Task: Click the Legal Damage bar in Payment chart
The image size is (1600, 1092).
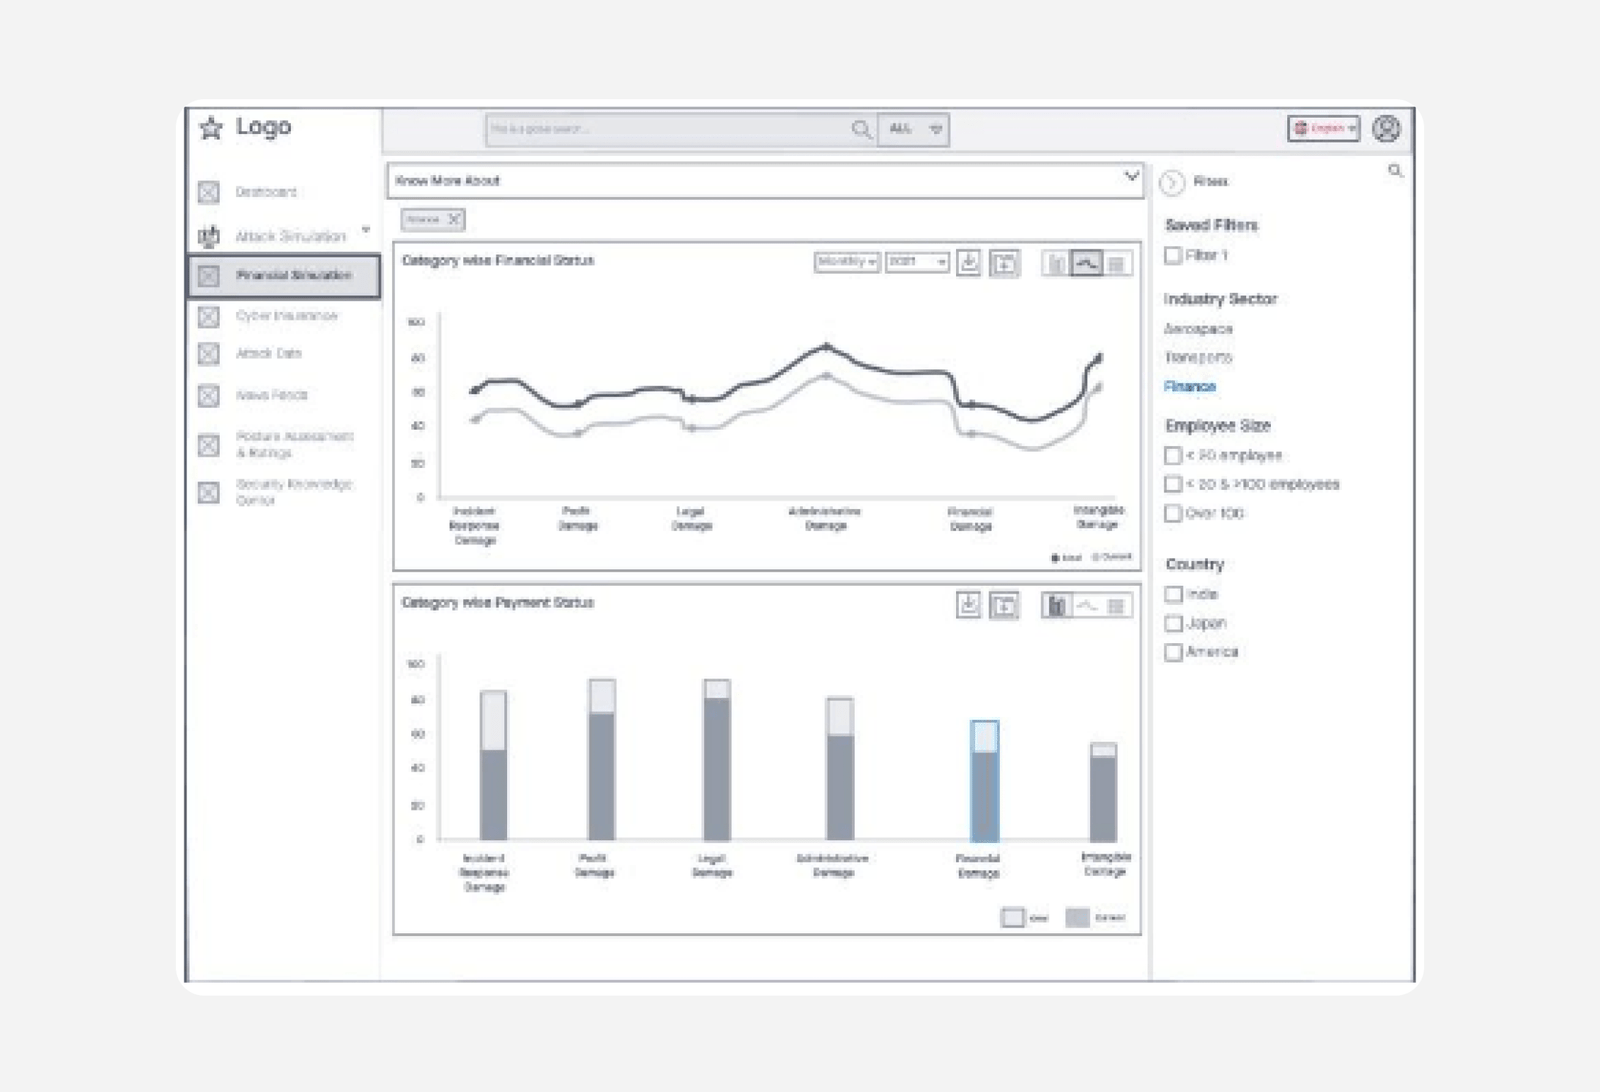Action: [x=717, y=760]
